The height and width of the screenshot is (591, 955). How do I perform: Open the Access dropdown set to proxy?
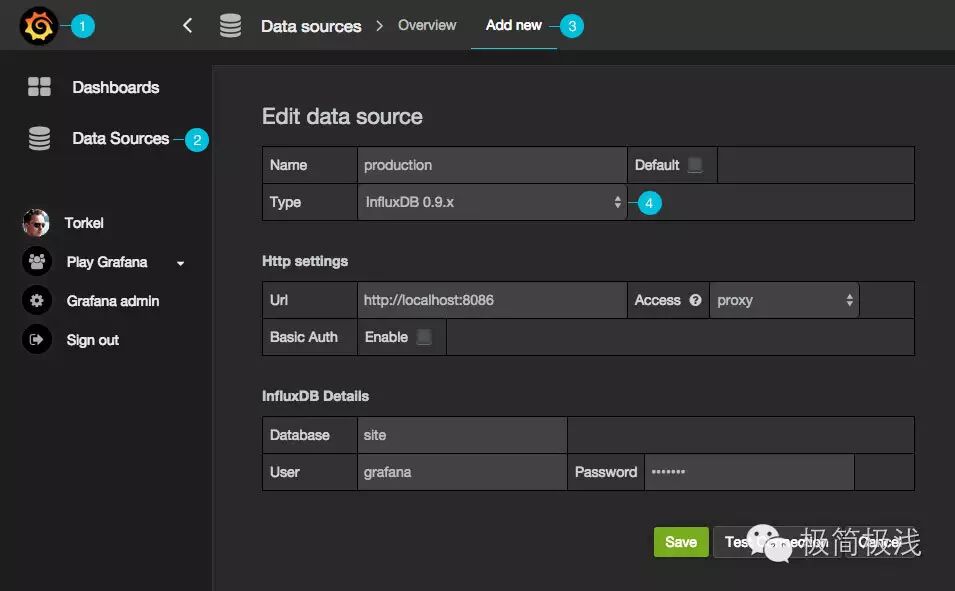[784, 300]
